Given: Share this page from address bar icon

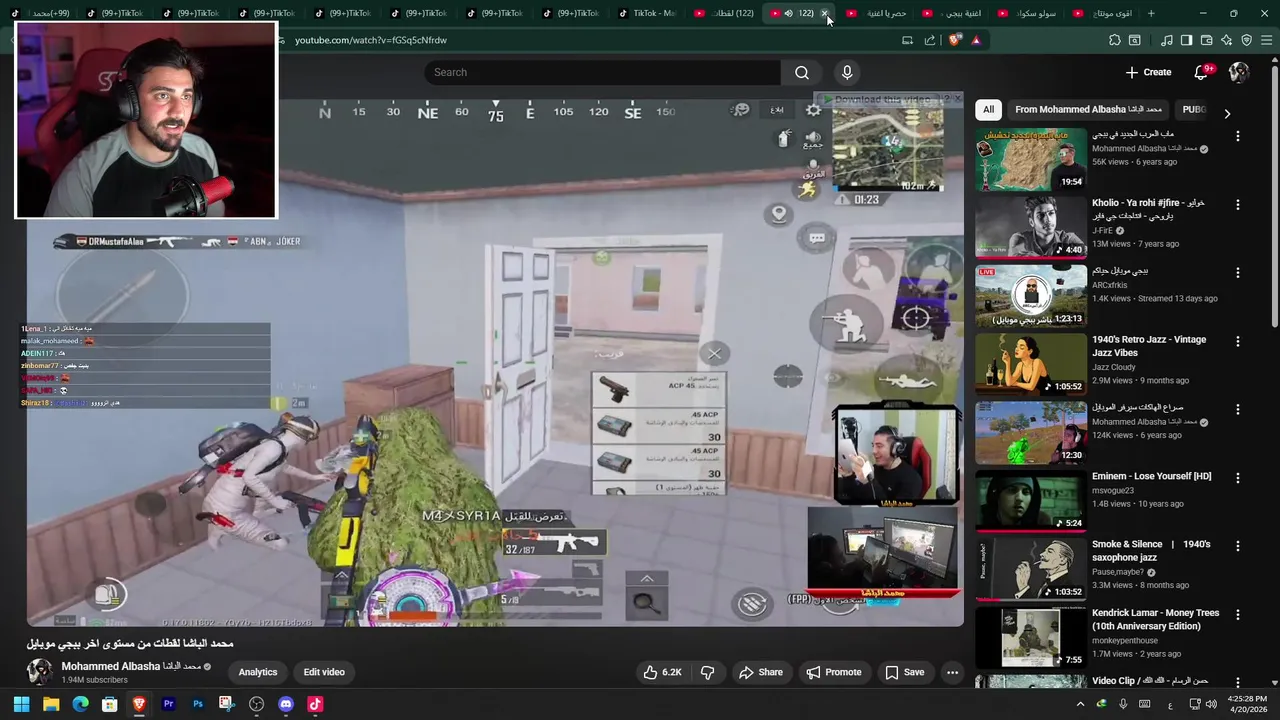Looking at the screenshot, I should coord(930,40).
